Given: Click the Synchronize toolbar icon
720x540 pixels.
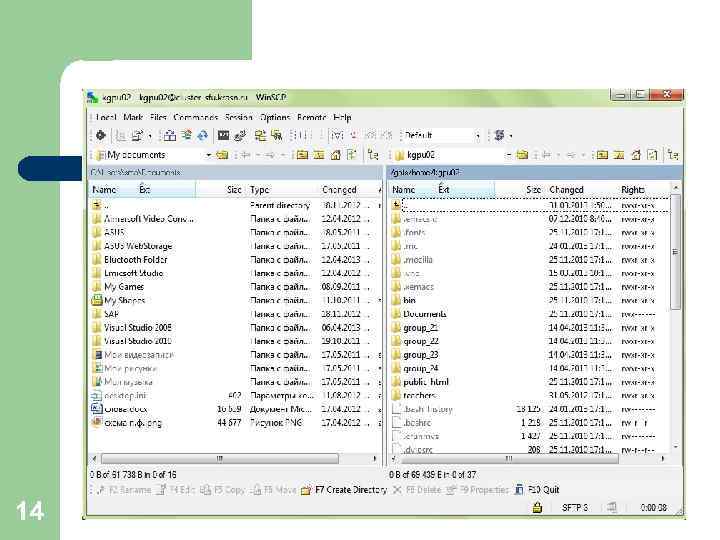Looking at the screenshot, I should [x=202, y=135].
